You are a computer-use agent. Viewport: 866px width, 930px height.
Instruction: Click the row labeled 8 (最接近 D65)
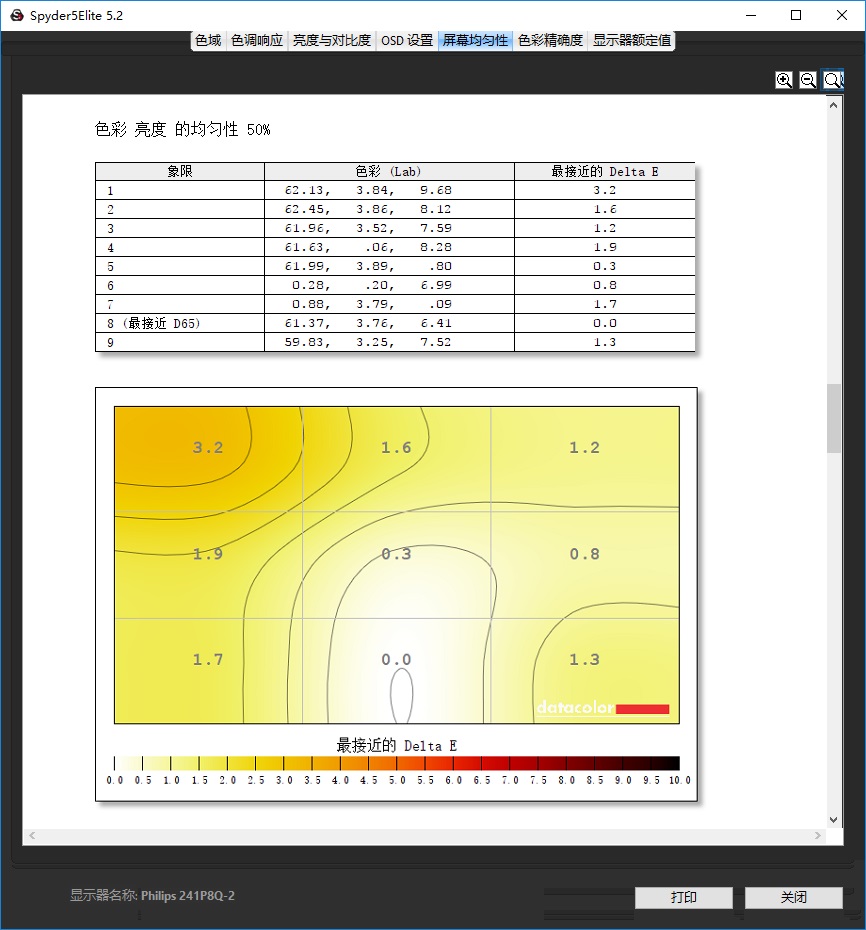coord(395,323)
